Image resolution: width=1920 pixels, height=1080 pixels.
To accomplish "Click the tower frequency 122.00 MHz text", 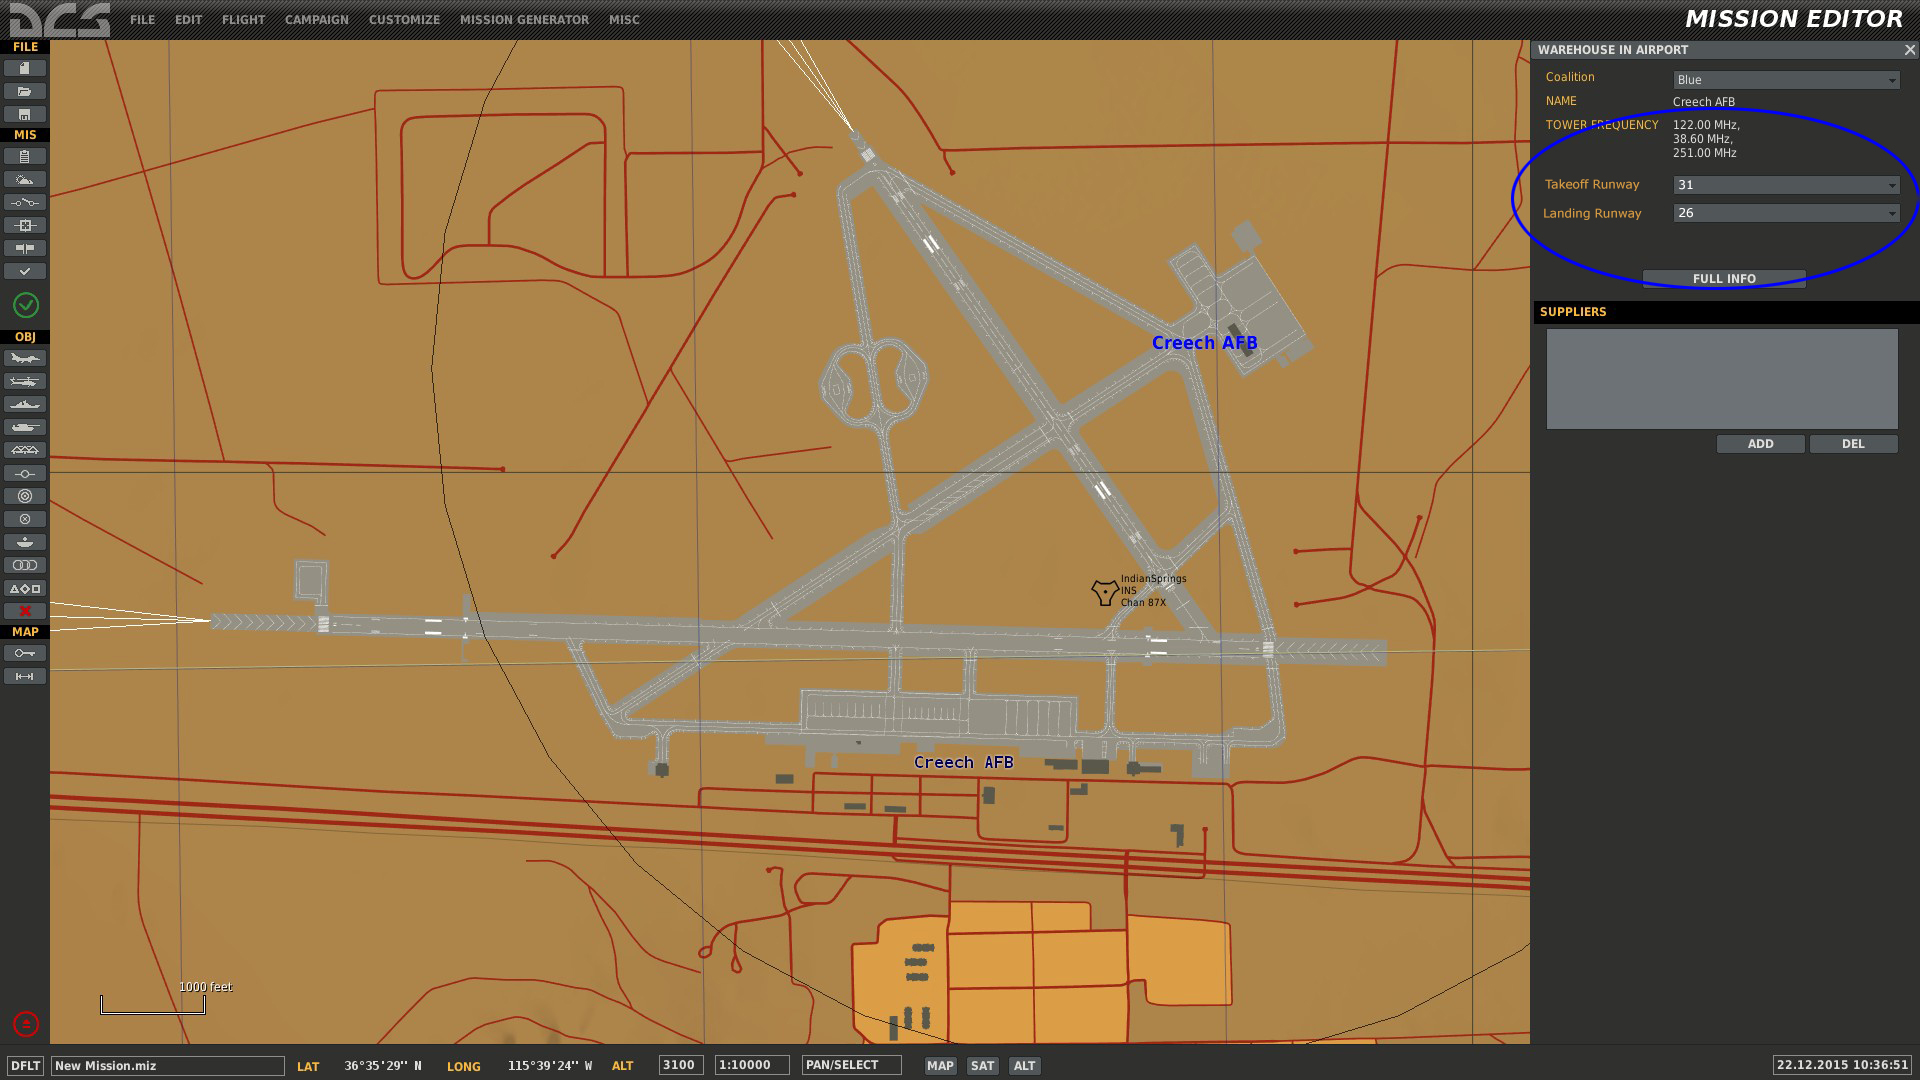I will point(1706,125).
